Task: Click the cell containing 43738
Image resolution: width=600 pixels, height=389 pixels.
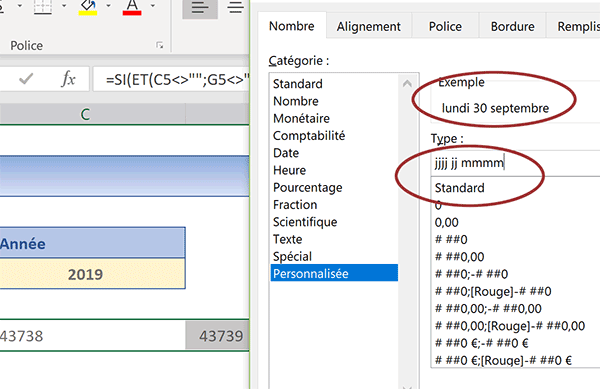Action: click(x=92, y=335)
